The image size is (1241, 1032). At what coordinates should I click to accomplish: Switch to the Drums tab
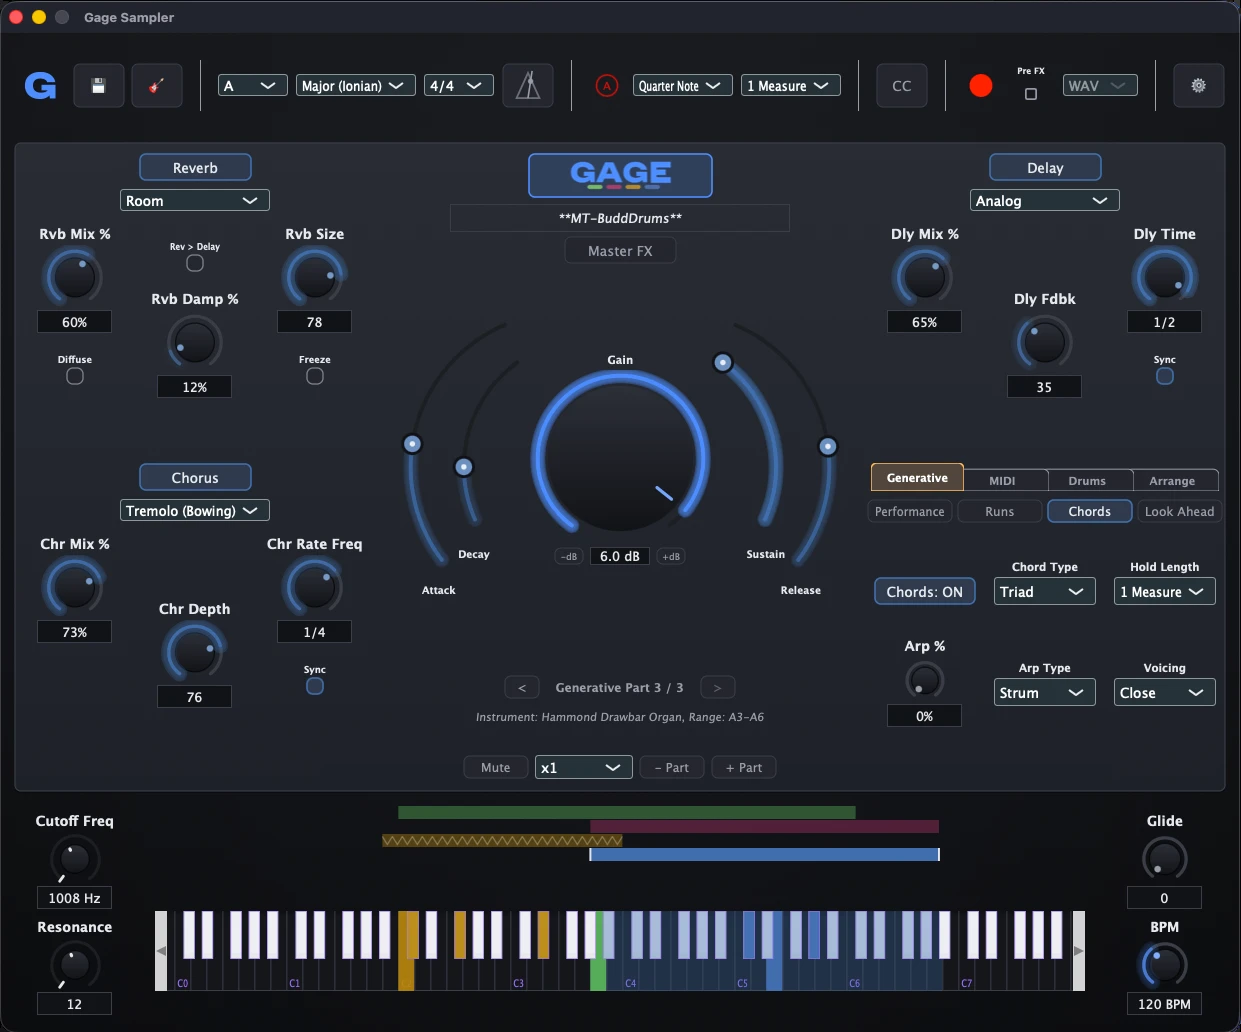(1087, 481)
